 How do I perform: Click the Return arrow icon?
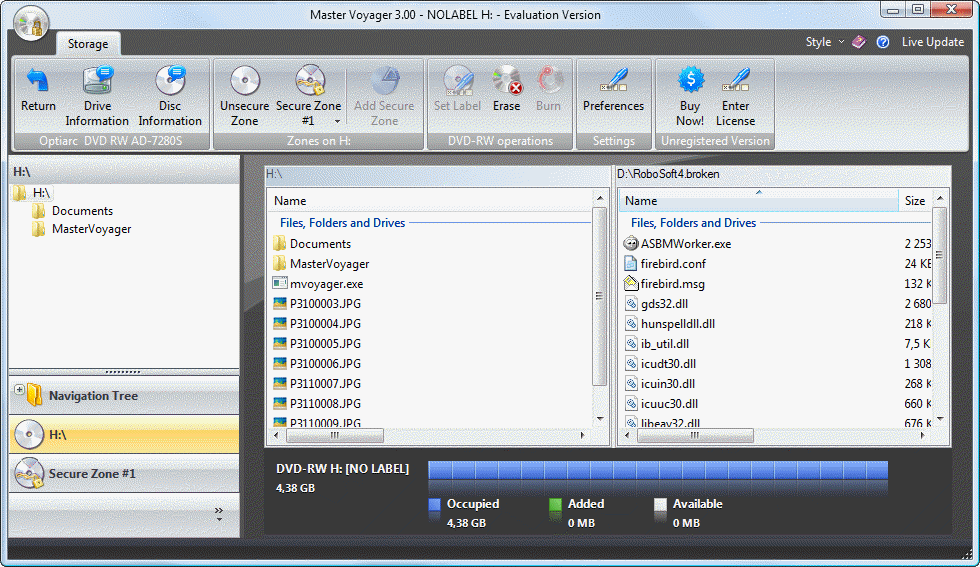tap(38, 80)
